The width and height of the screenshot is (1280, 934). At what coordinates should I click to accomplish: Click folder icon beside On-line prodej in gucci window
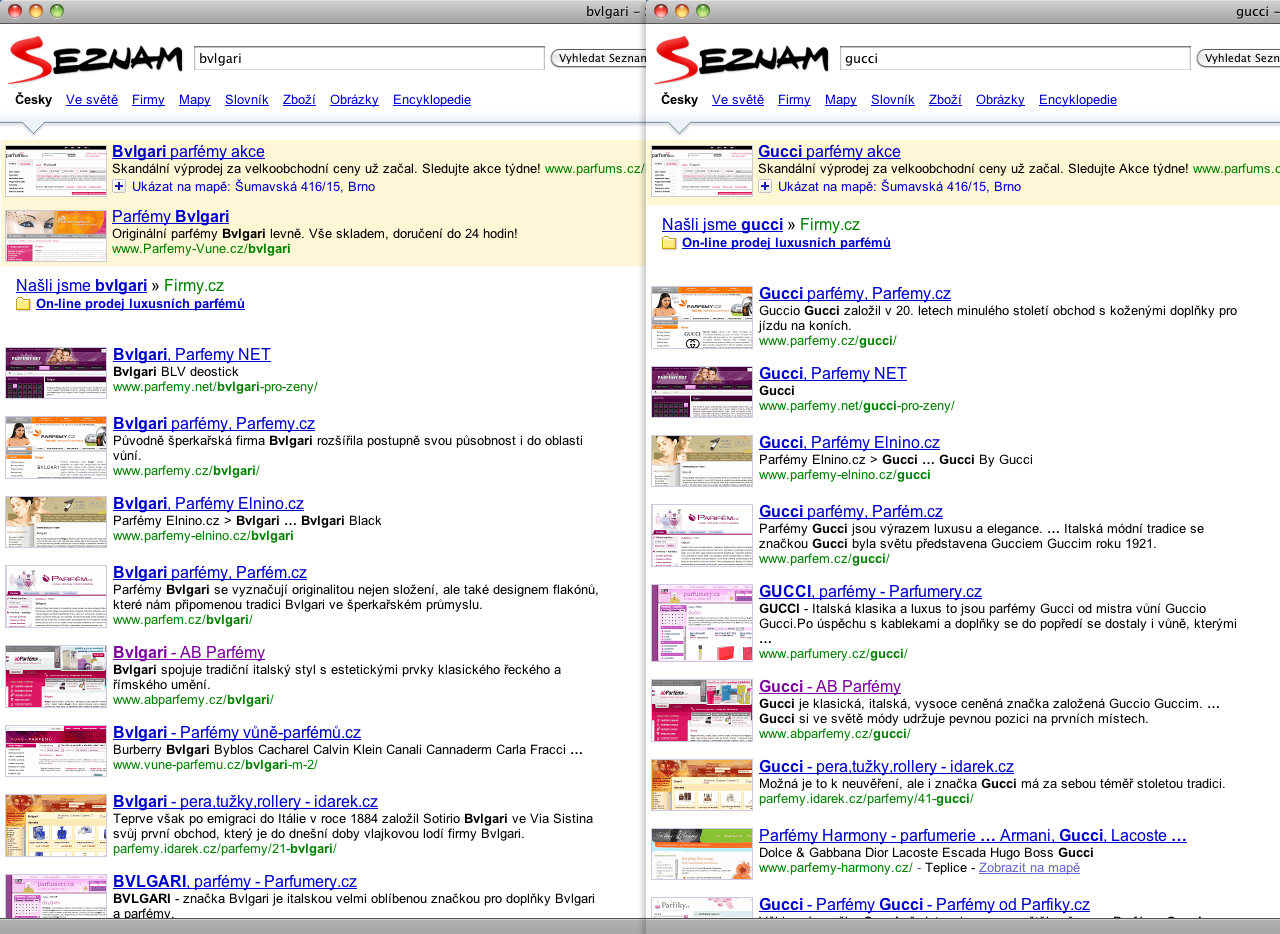(x=669, y=243)
